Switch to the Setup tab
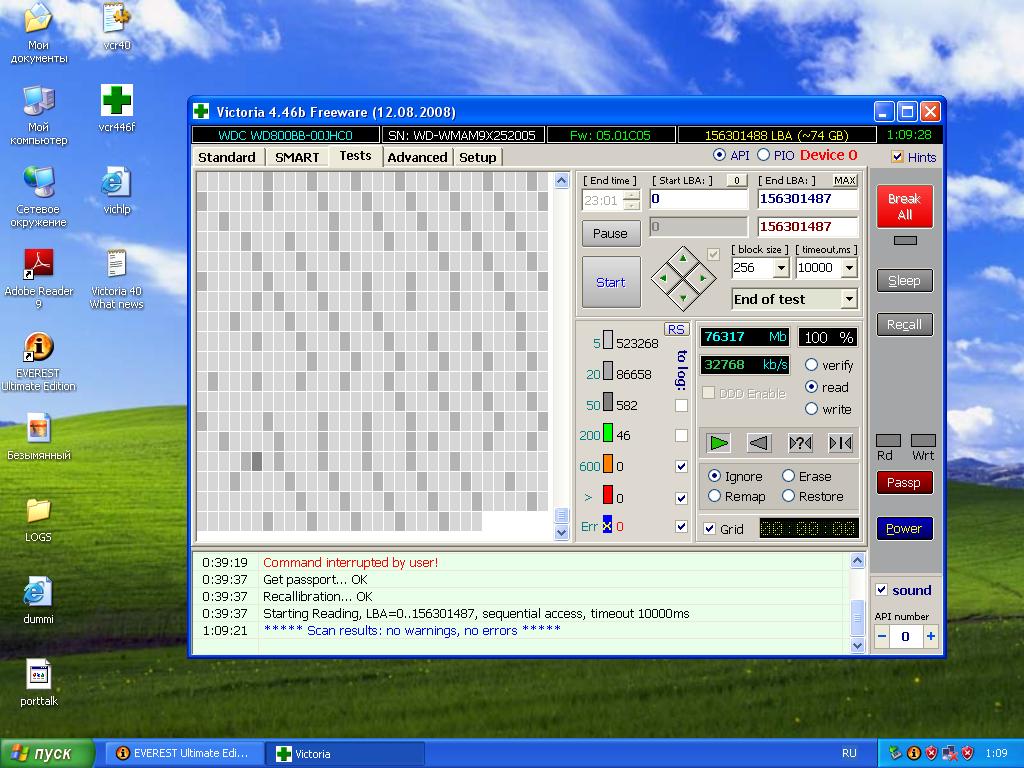 pos(477,157)
